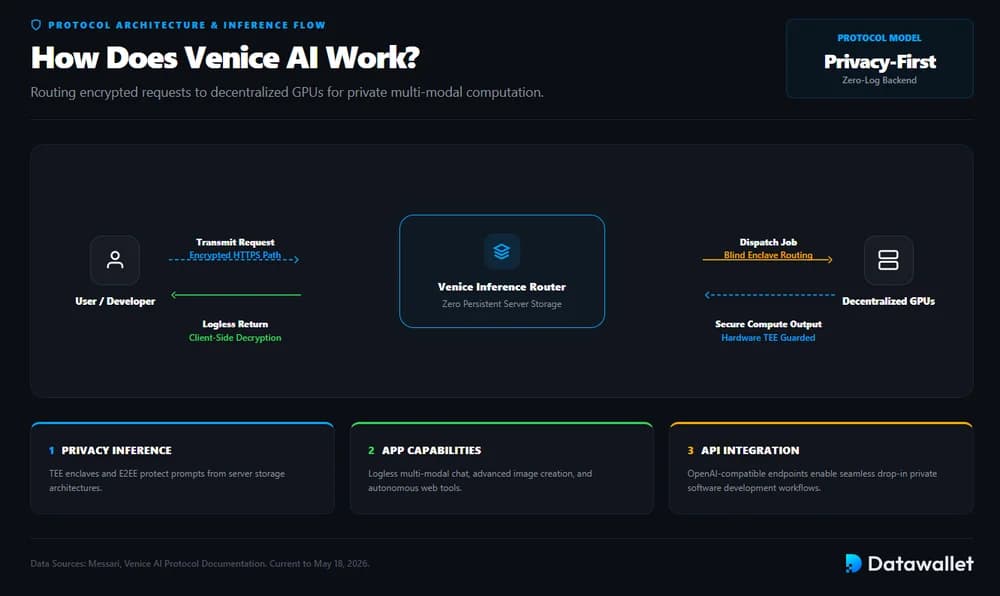Click the 'Logless Return' label
Viewport: 1000px width, 596px height.
pos(235,324)
